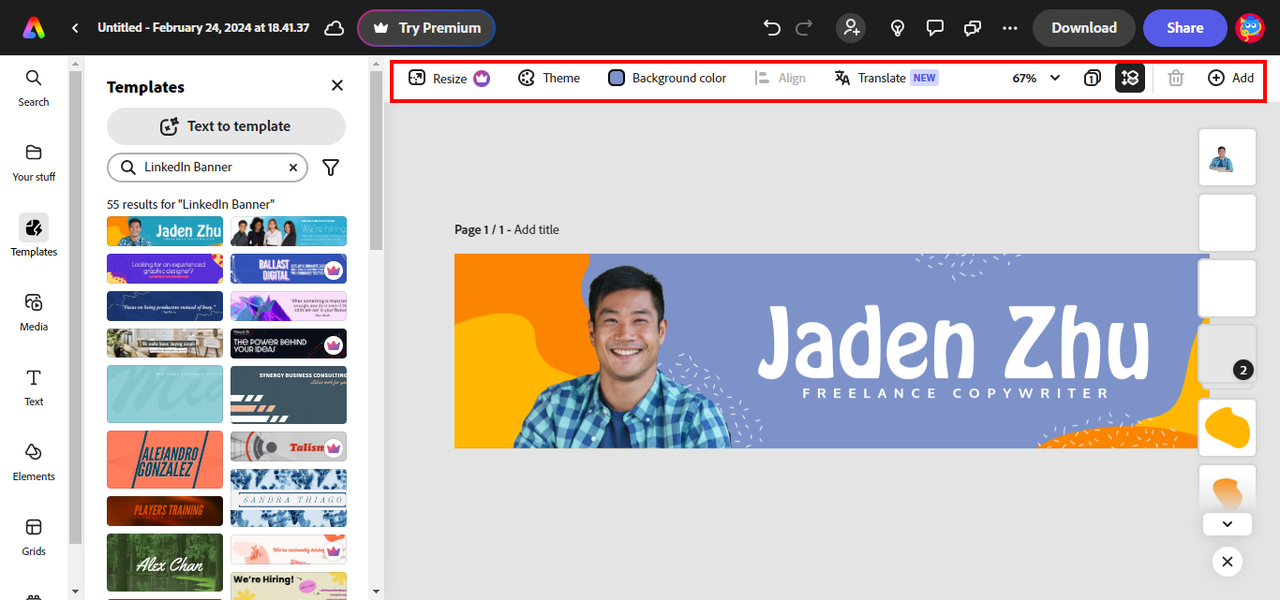
Task: Click the Adobe Express home logo
Action: (34, 28)
